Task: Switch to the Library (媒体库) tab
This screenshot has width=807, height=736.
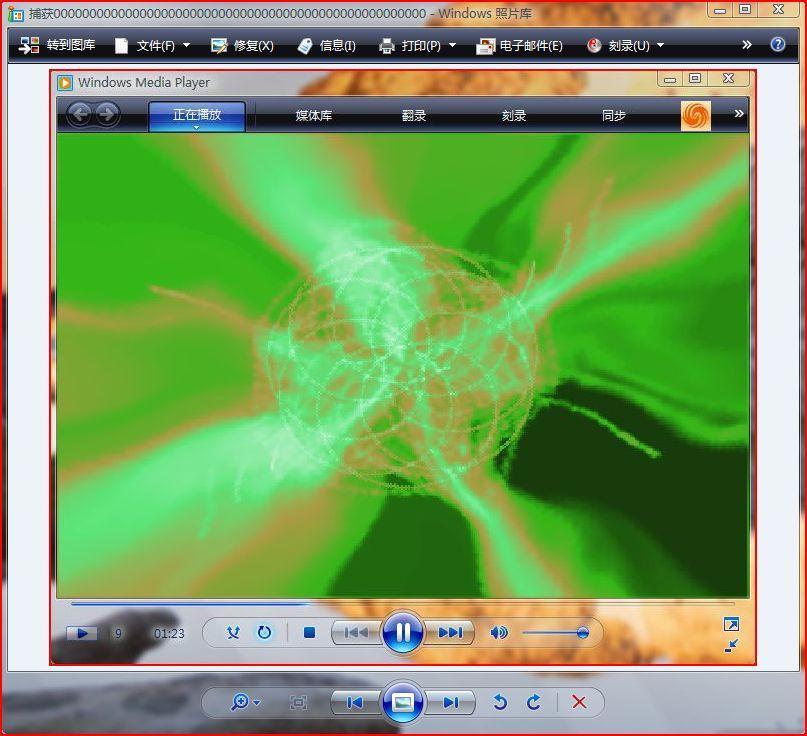Action: click(x=313, y=116)
